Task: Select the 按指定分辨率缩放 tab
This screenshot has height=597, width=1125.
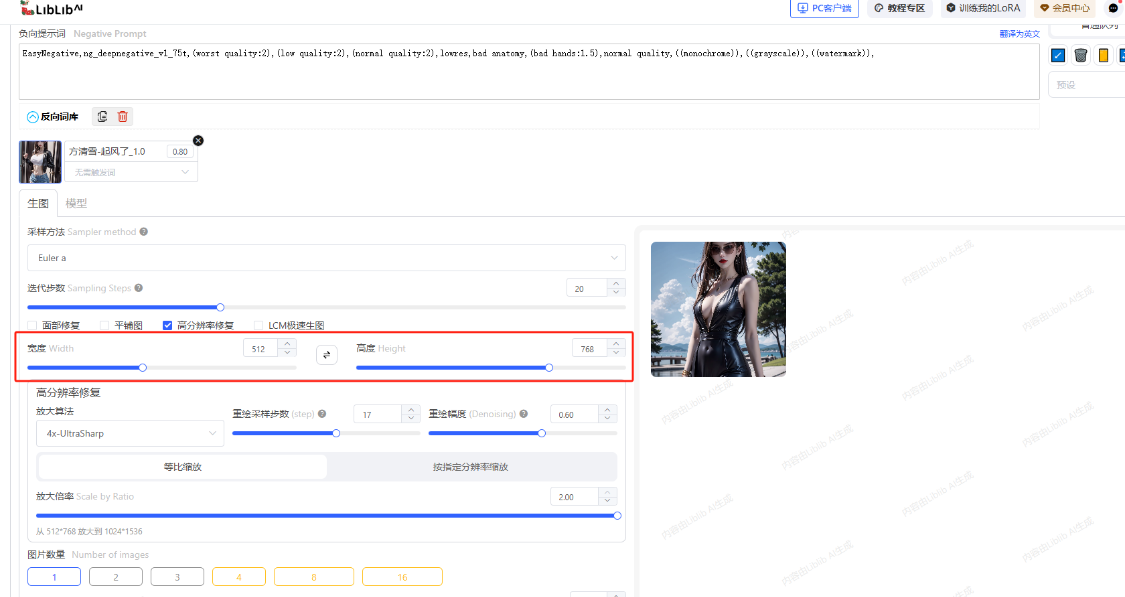Action: 471,467
